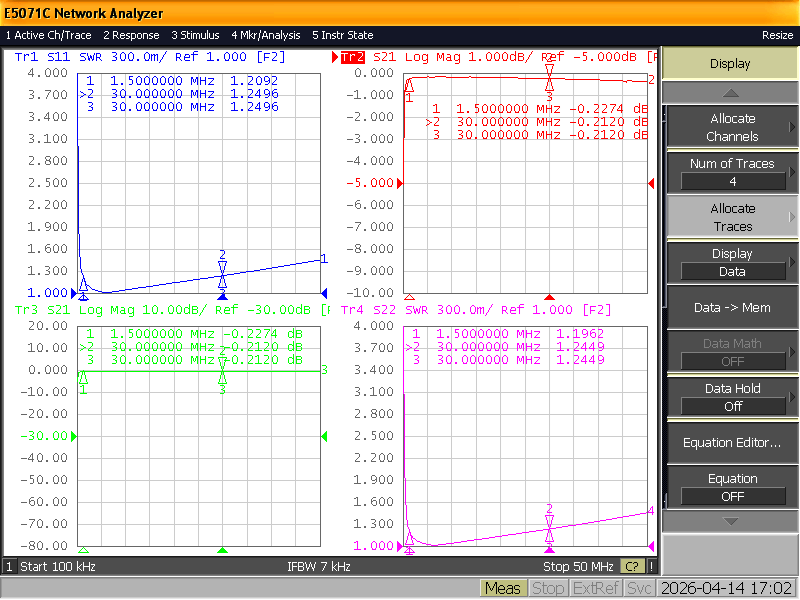This screenshot has width=800, height=600.
Task: Select the Tr1 S11 SWR trace title
Action: coord(150,57)
